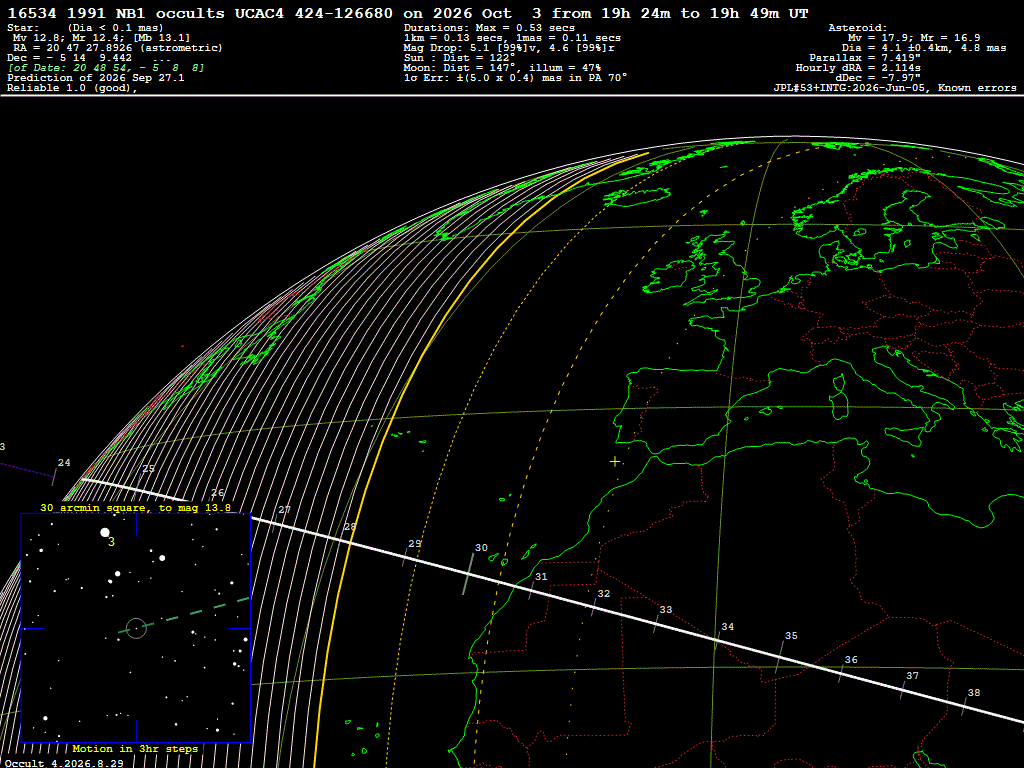Click the 'Asteroid:' header in data panel
This screenshot has width=1024, height=768.
[x=857, y=27]
